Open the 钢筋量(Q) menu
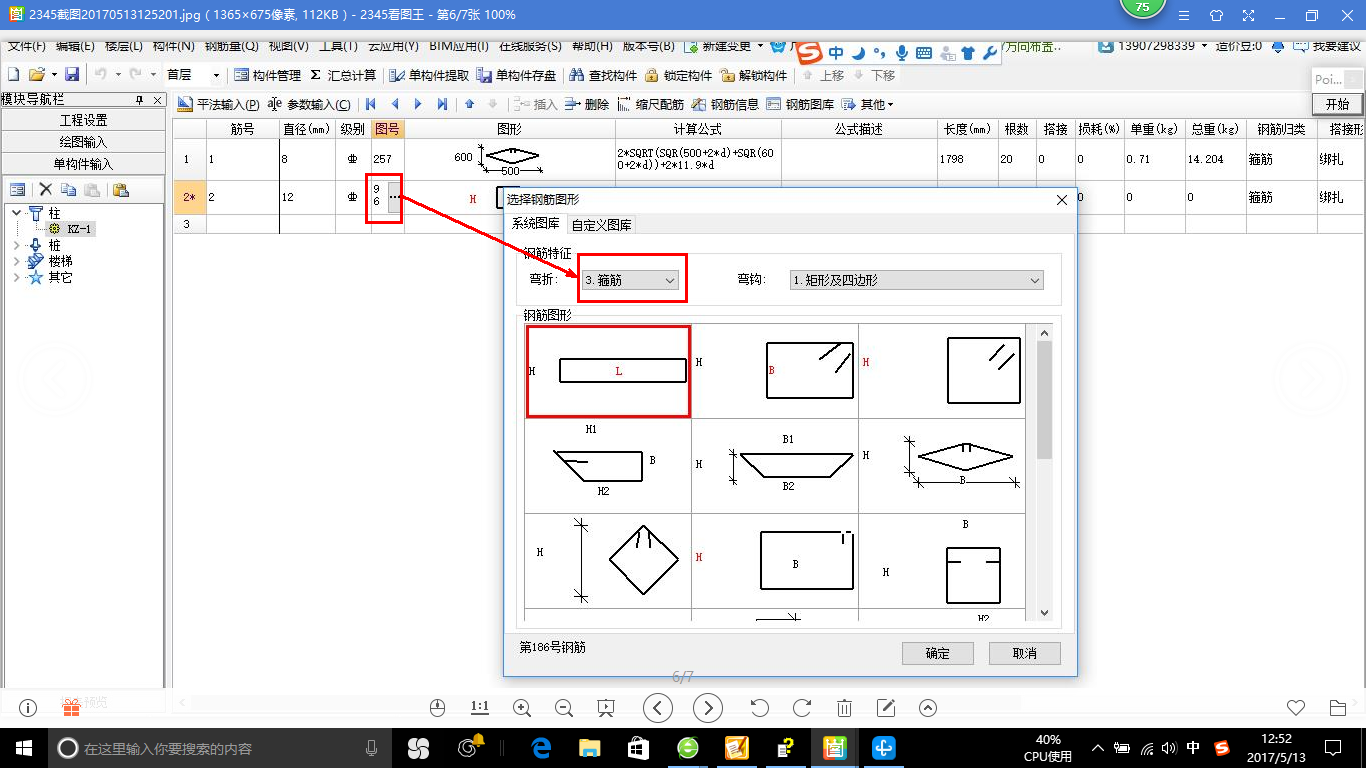 (231, 46)
